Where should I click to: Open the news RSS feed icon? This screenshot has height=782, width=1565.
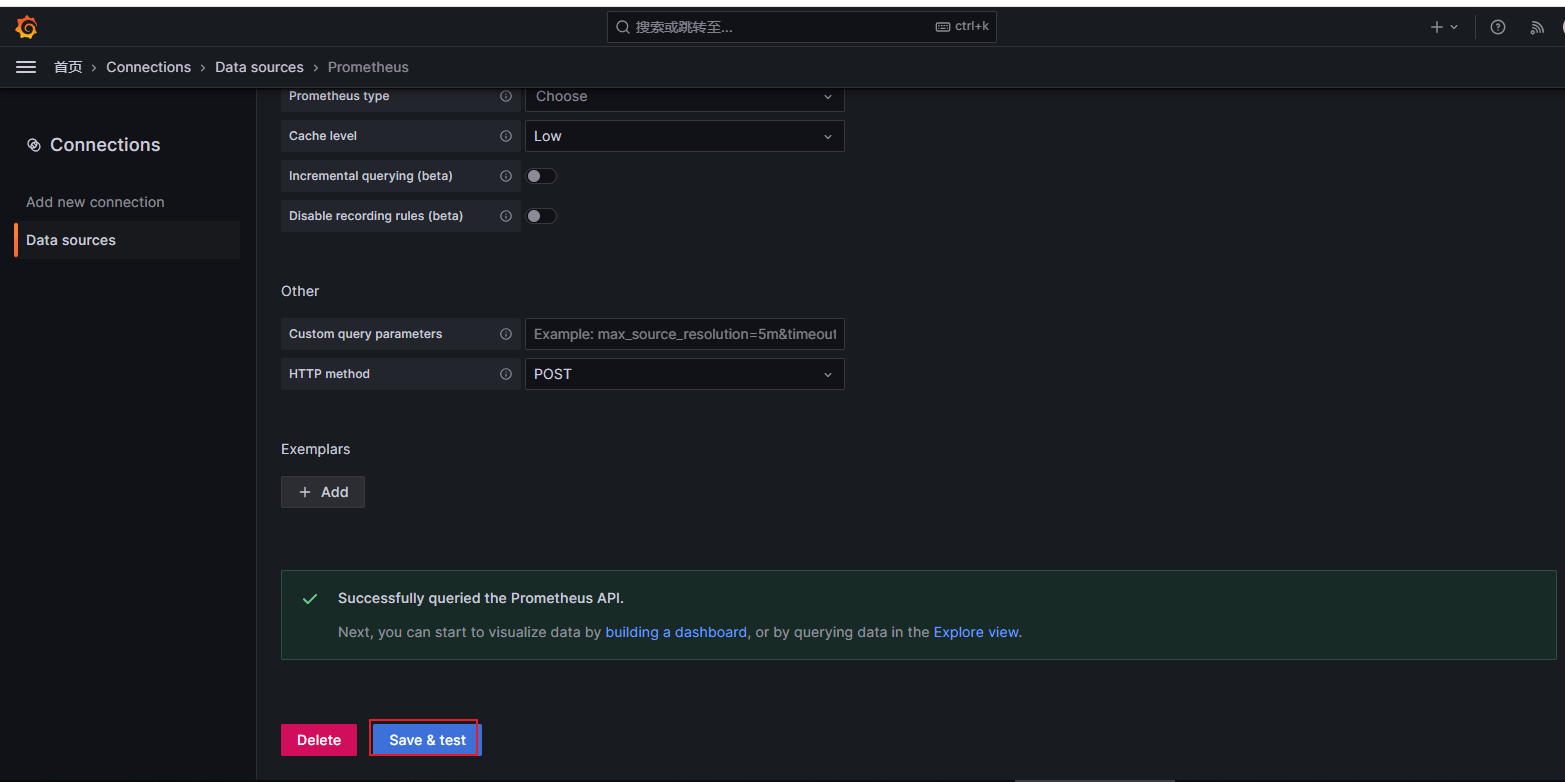(x=1537, y=27)
